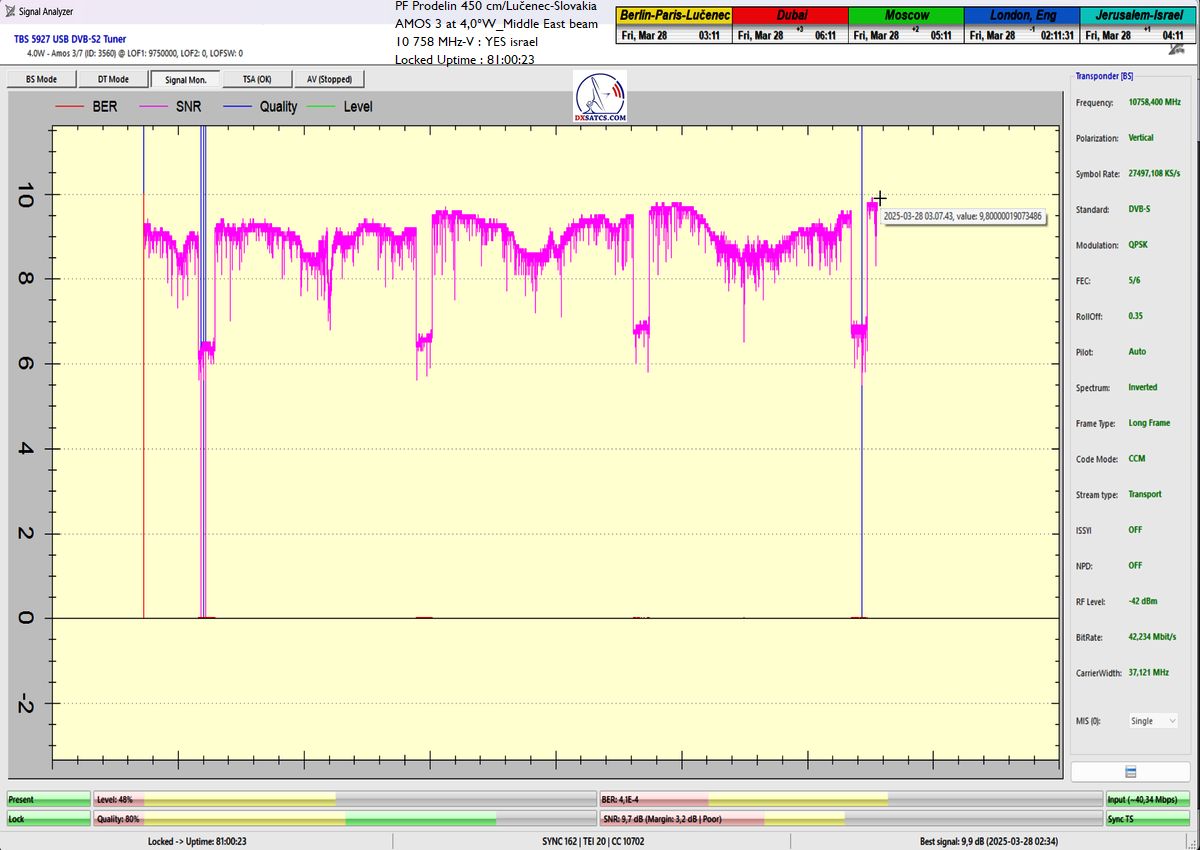The height and width of the screenshot is (850, 1200).
Task: Click the Signal Analyzer window title icon
Action: coord(9,11)
